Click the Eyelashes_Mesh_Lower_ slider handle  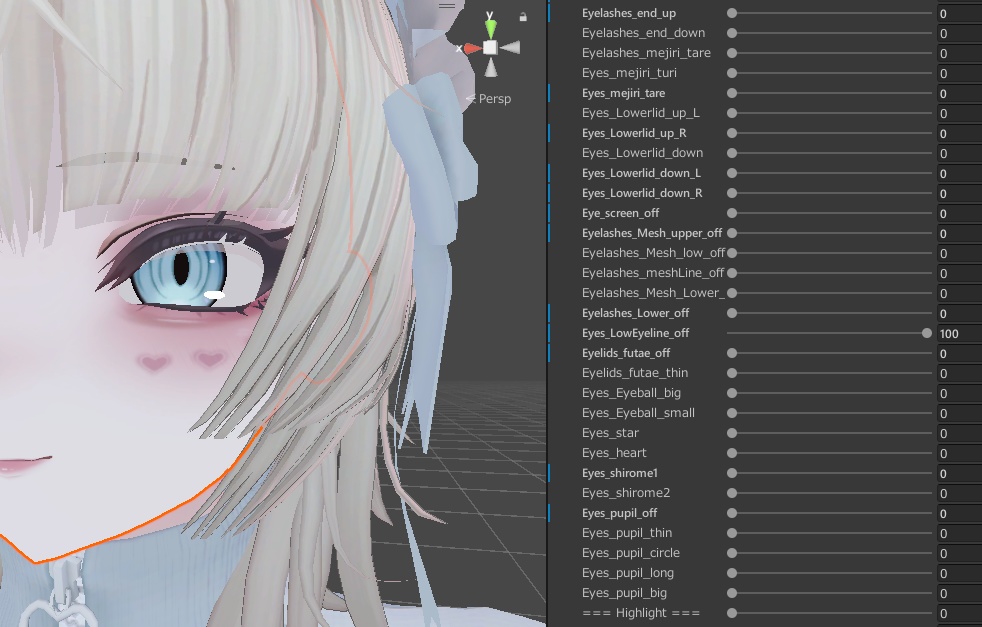pos(731,293)
